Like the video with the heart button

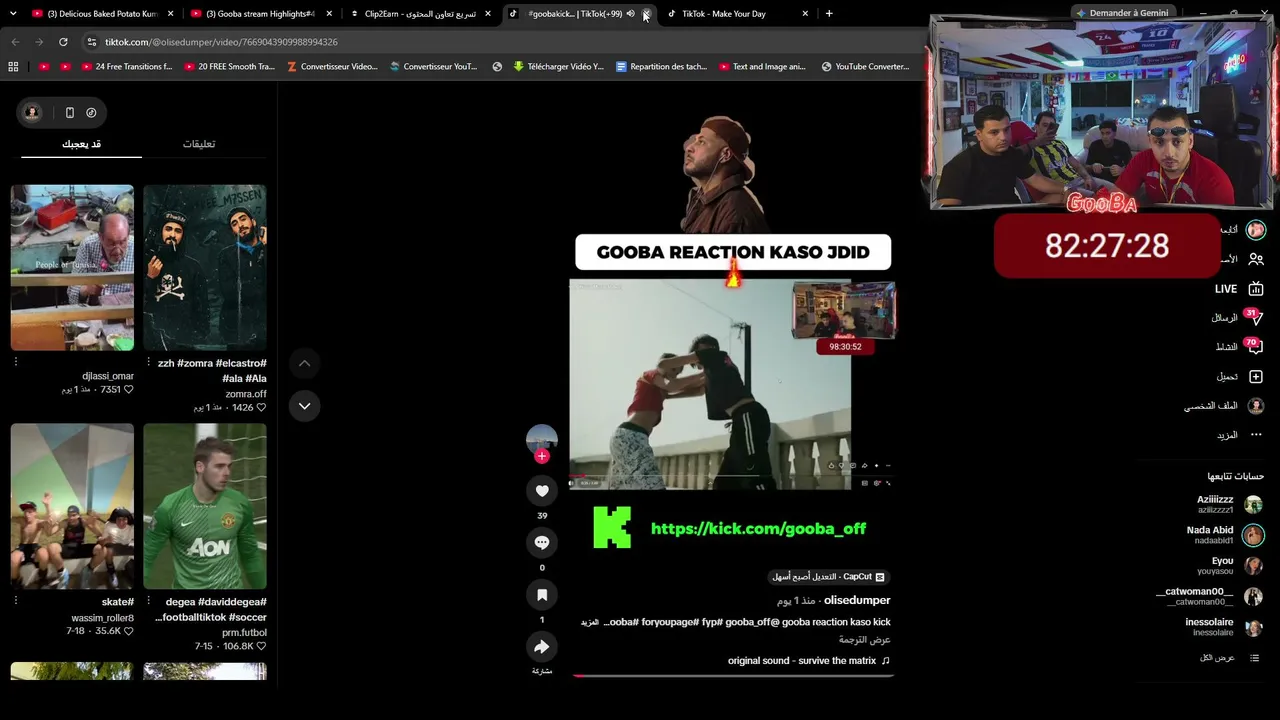point(542,491)
